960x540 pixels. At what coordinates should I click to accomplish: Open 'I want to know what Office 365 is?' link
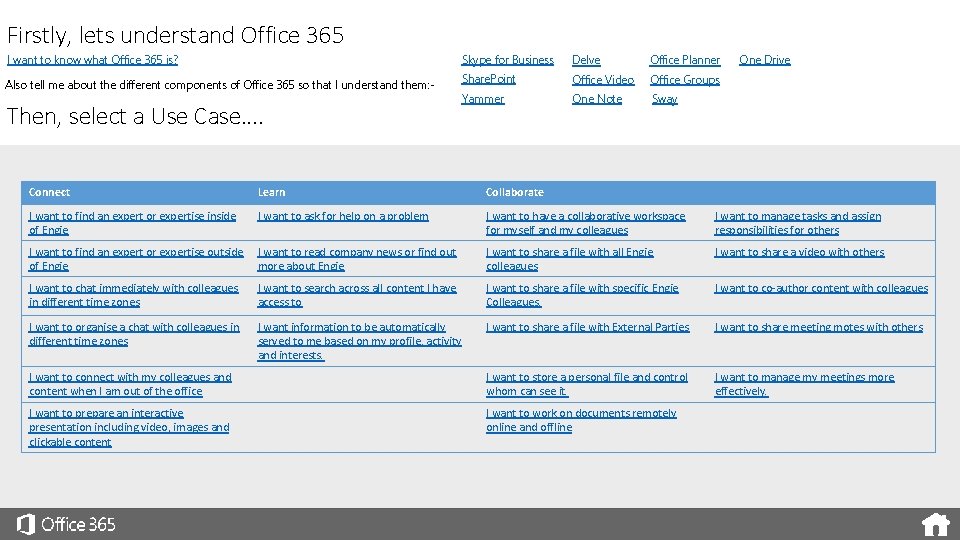point(92,60)
